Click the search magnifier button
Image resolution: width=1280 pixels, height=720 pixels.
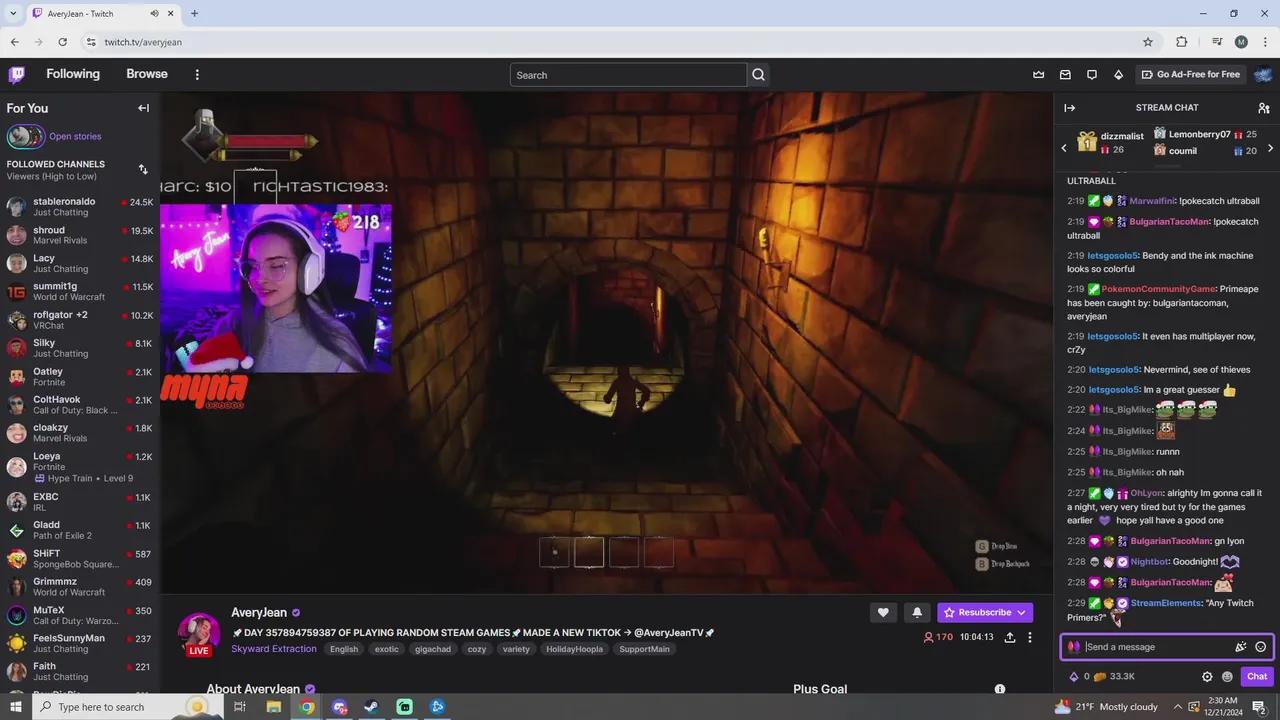(x=758, y=75)
